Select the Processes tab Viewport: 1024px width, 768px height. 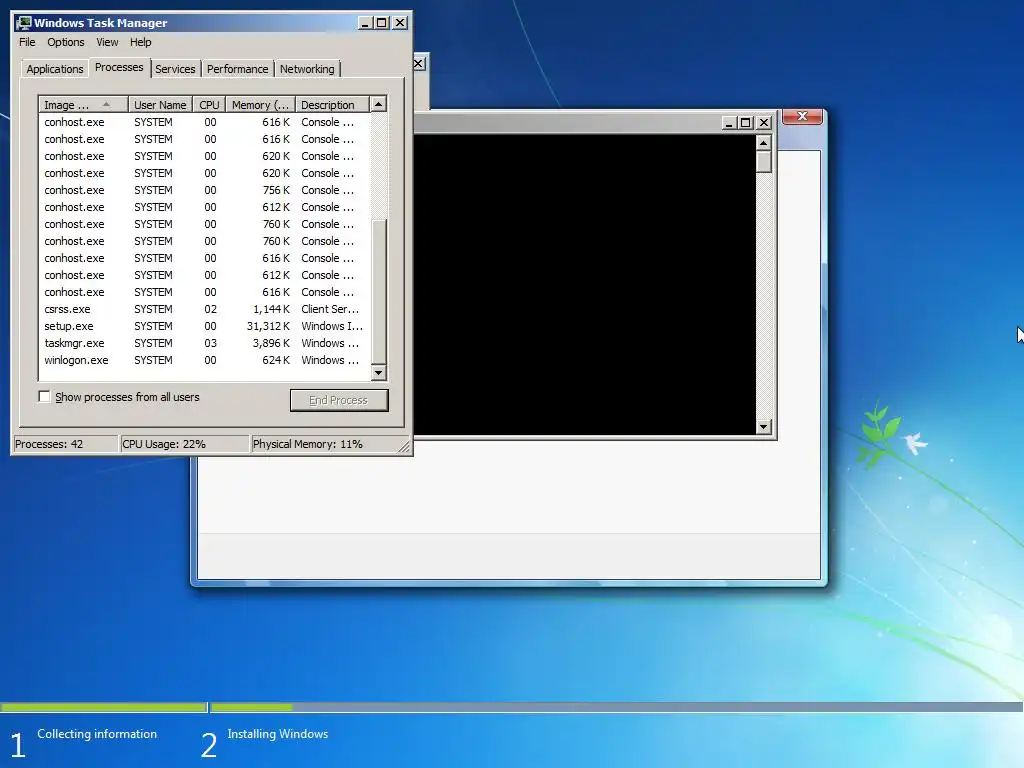[x=119, y=67]
